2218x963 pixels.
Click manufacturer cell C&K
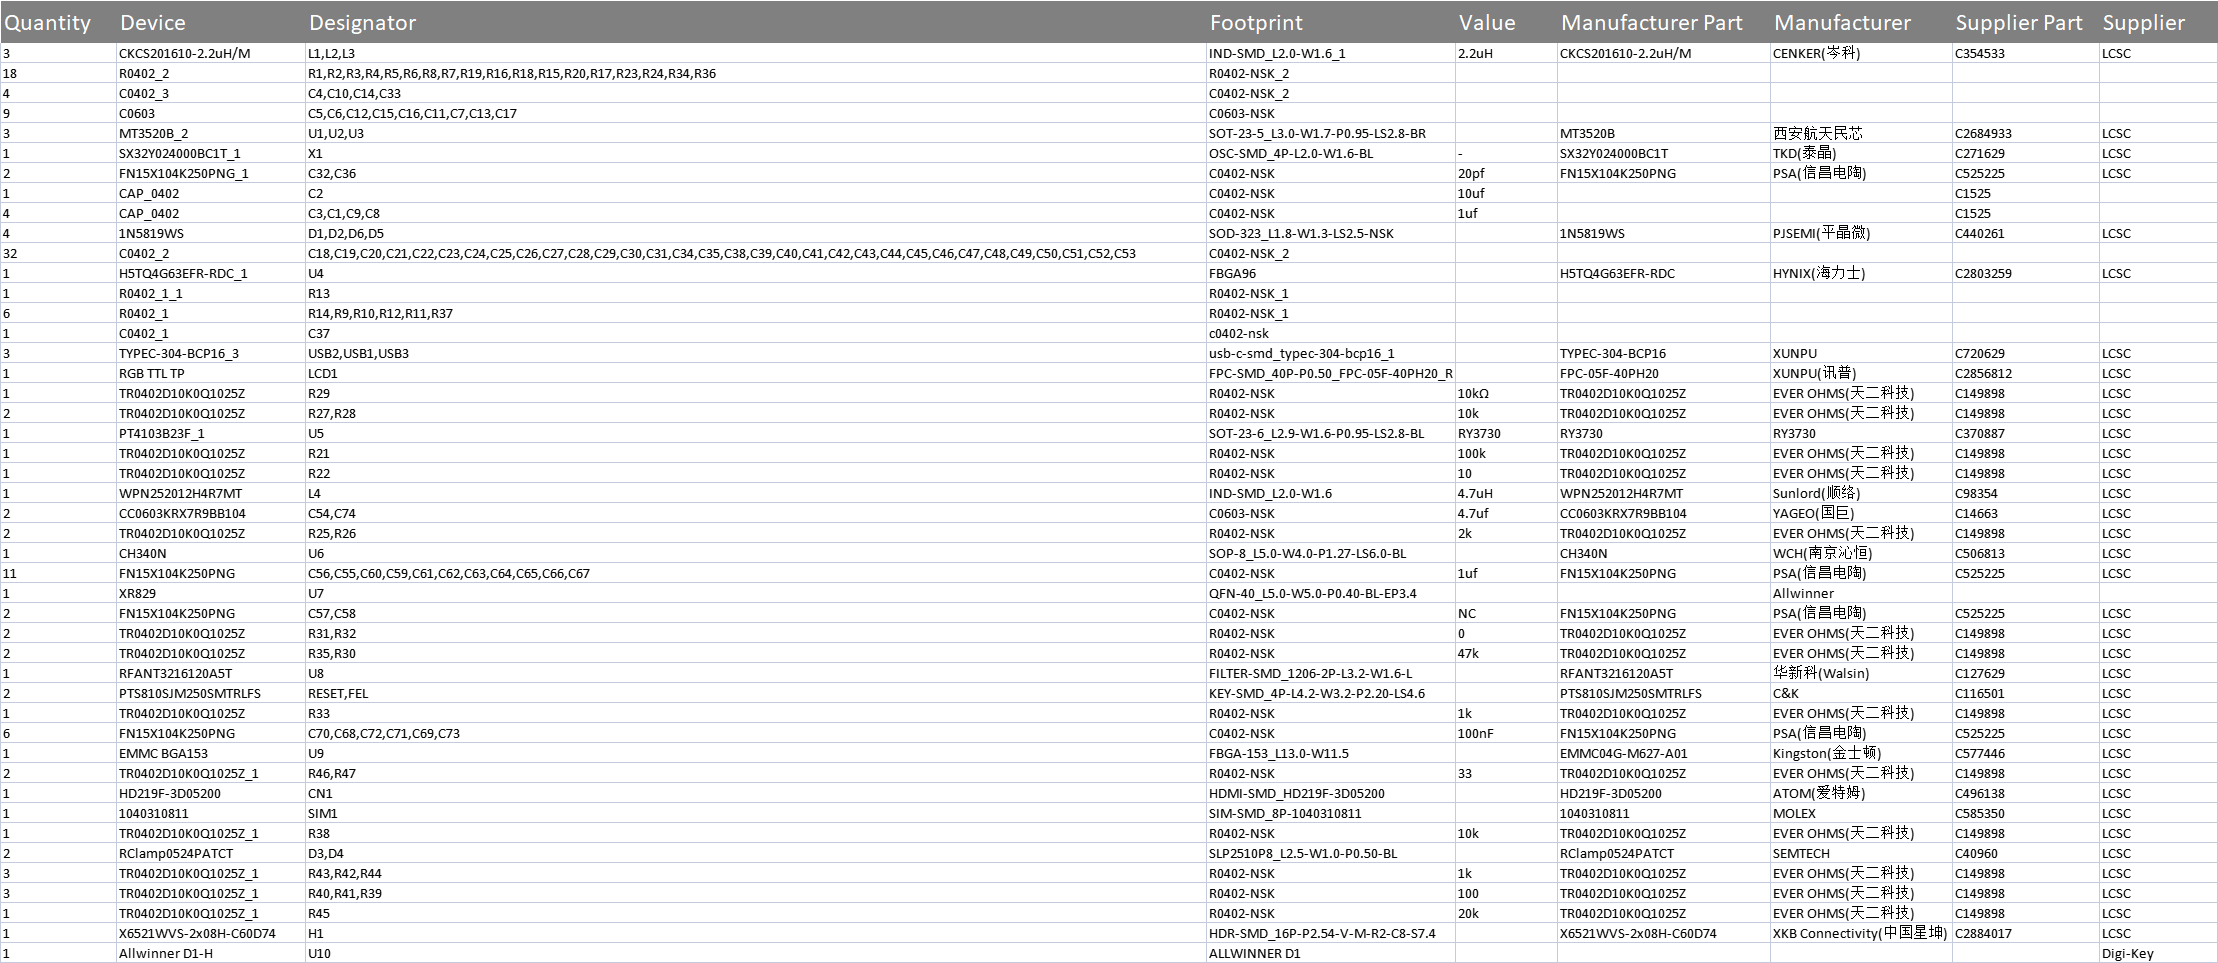pyautogui.click(x=1785, y=693)
